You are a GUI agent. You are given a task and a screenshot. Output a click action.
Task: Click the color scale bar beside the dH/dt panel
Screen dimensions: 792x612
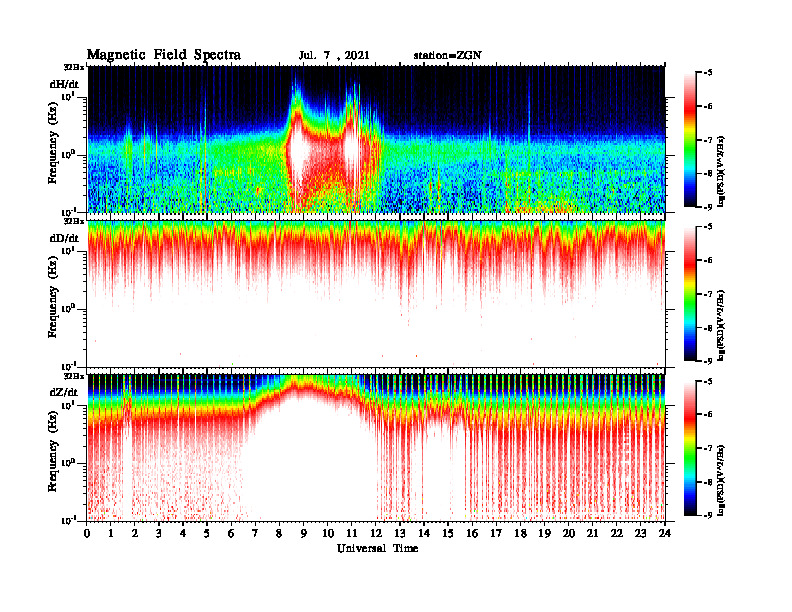(689, 140)
